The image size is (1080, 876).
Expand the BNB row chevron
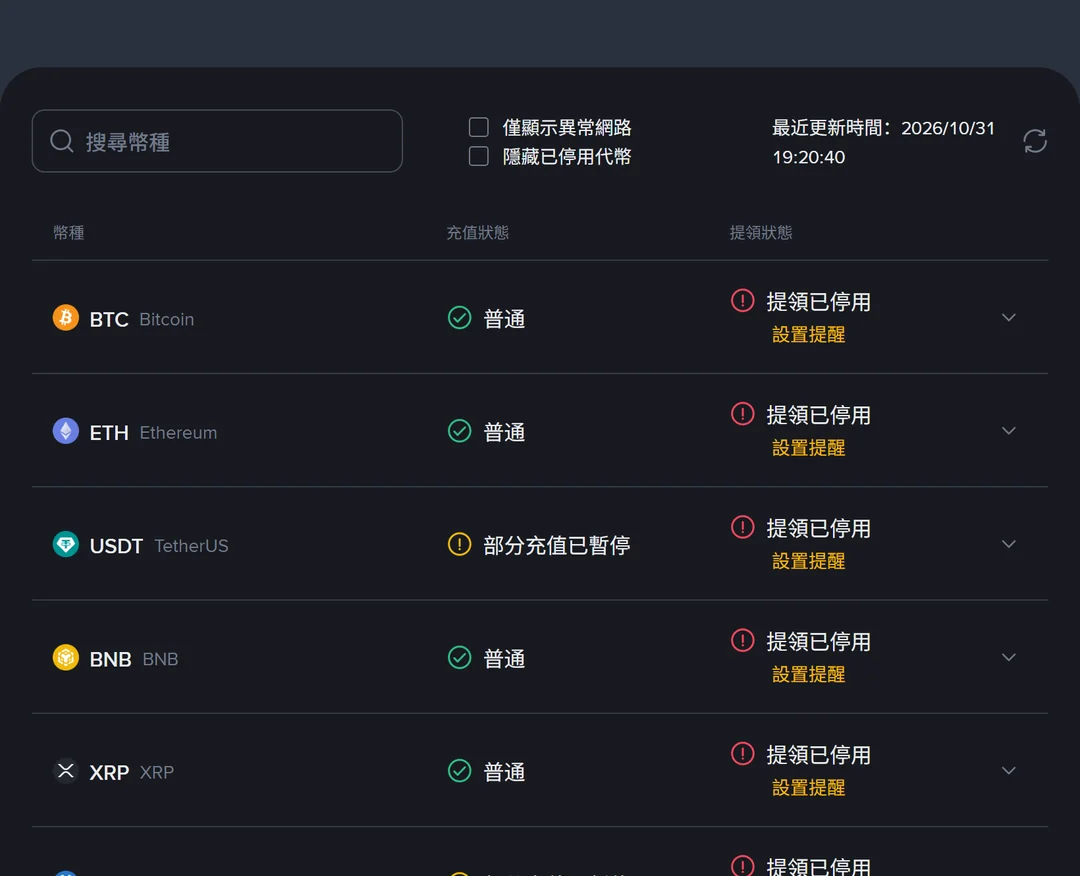[1008, 658]
